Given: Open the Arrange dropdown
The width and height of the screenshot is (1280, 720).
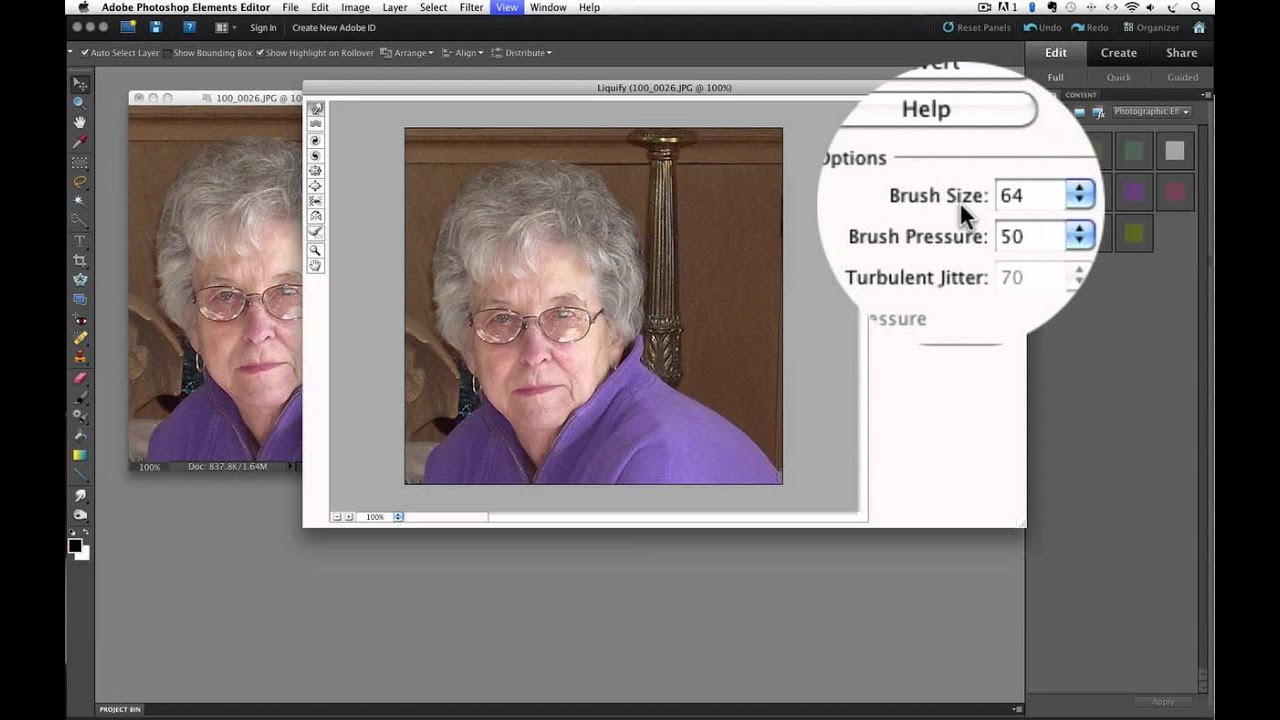Looking at the screenshot, I should point(407,53).
